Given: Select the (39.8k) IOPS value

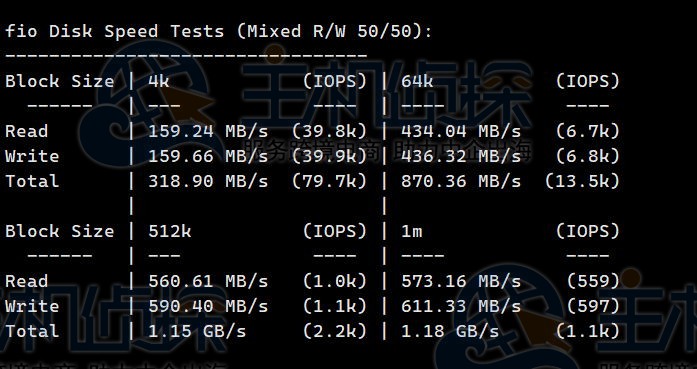Looking at the screenshot, I should (329, 132).
